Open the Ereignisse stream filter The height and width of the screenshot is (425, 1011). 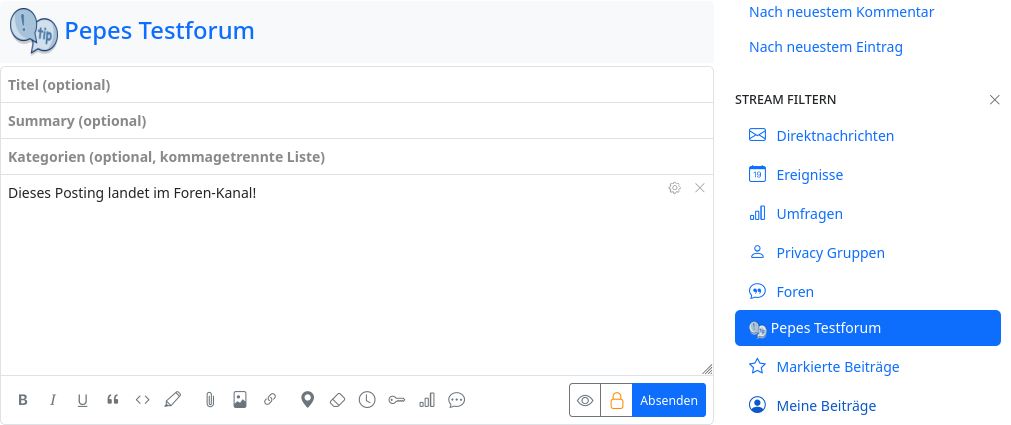pyautogui.click(x=809, y=175)
